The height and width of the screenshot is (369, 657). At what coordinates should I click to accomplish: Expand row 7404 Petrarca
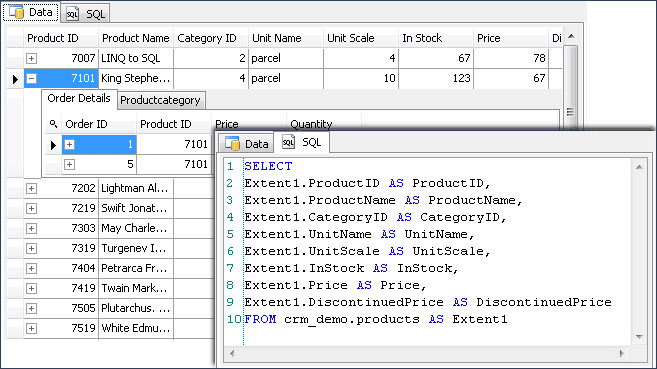(31, 268)
